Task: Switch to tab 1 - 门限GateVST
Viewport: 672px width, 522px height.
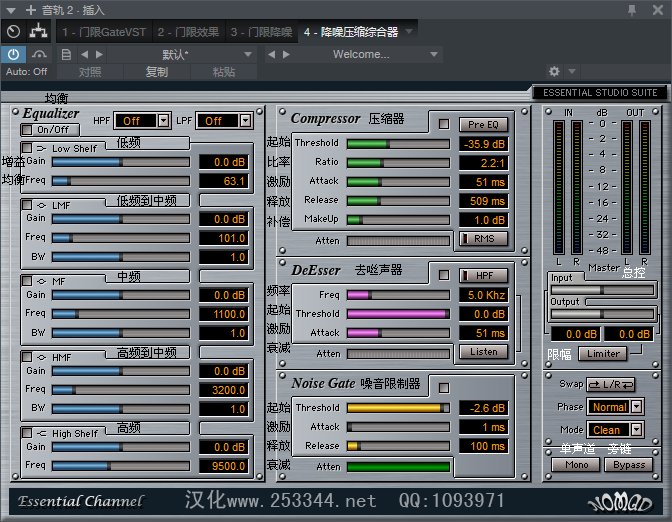Action: click(104, 32)
